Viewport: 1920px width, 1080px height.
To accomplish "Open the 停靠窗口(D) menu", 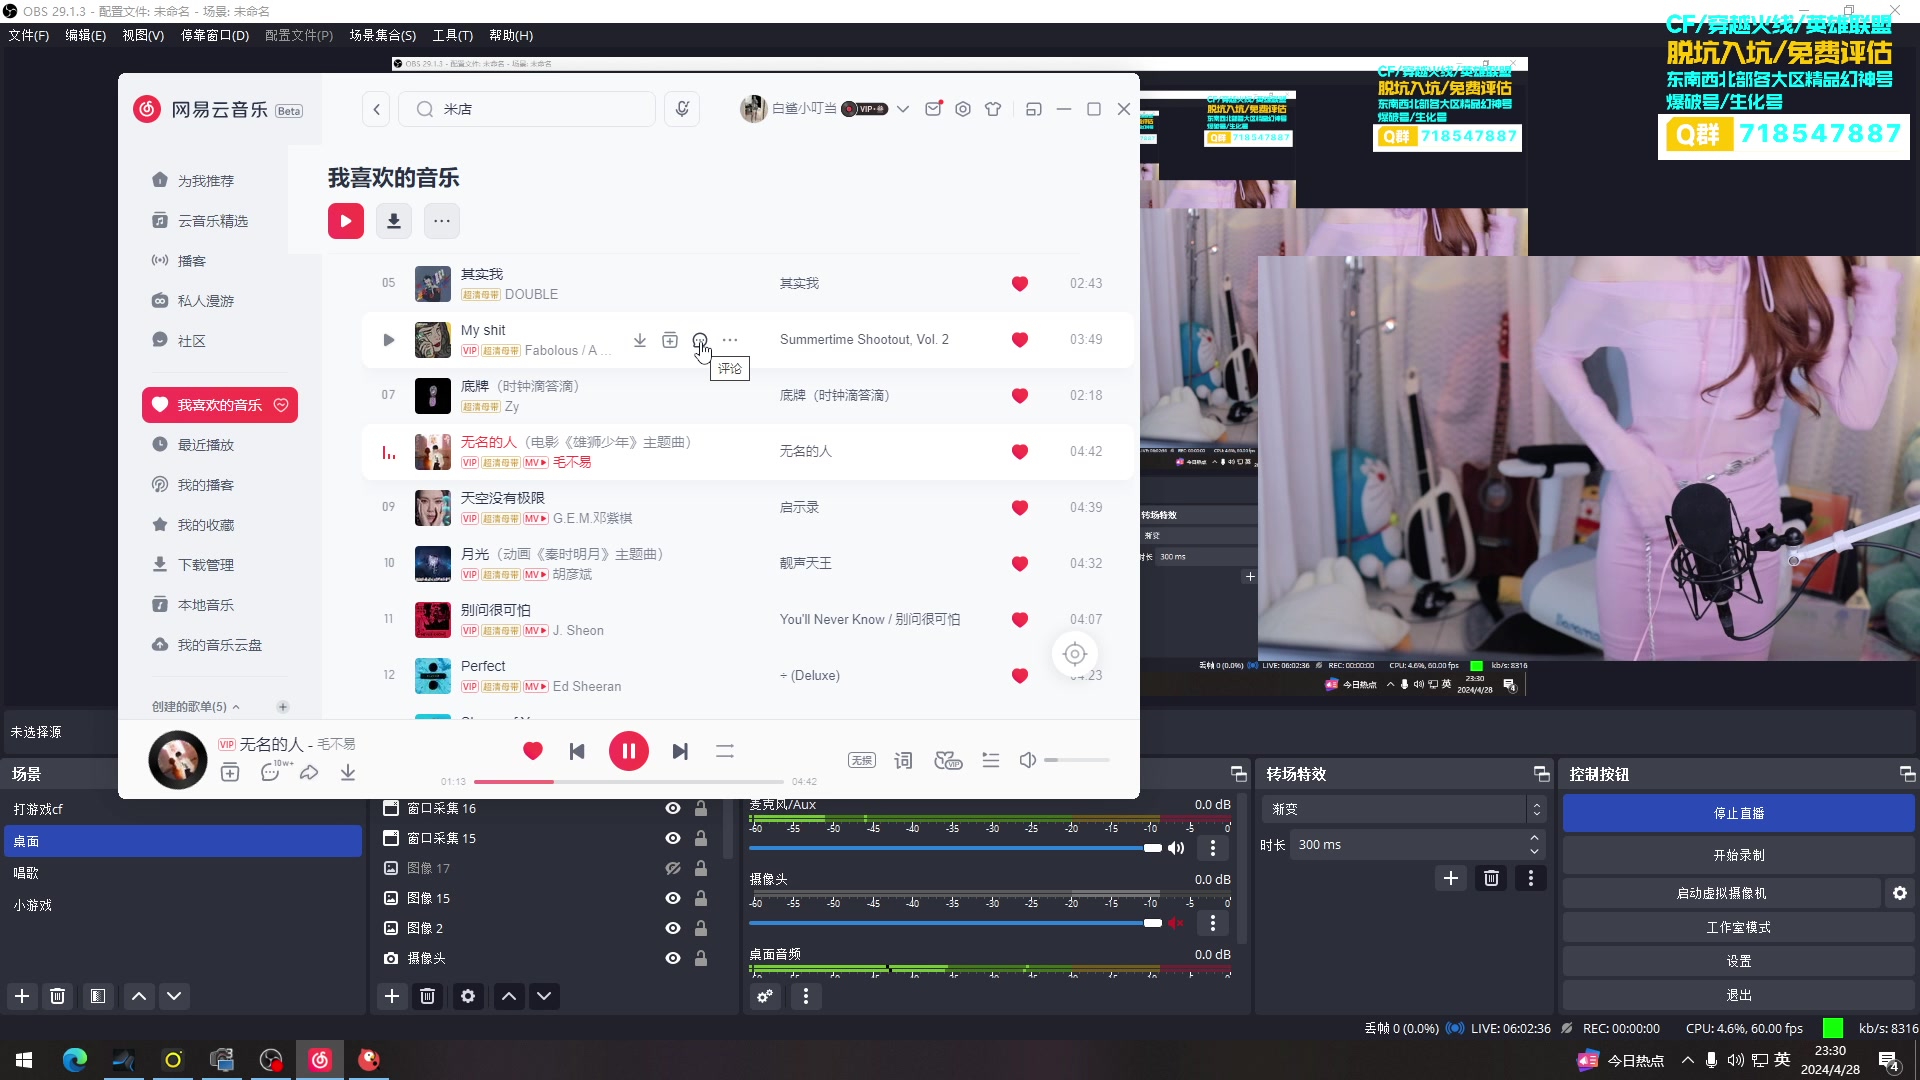I will click(214, 35).
